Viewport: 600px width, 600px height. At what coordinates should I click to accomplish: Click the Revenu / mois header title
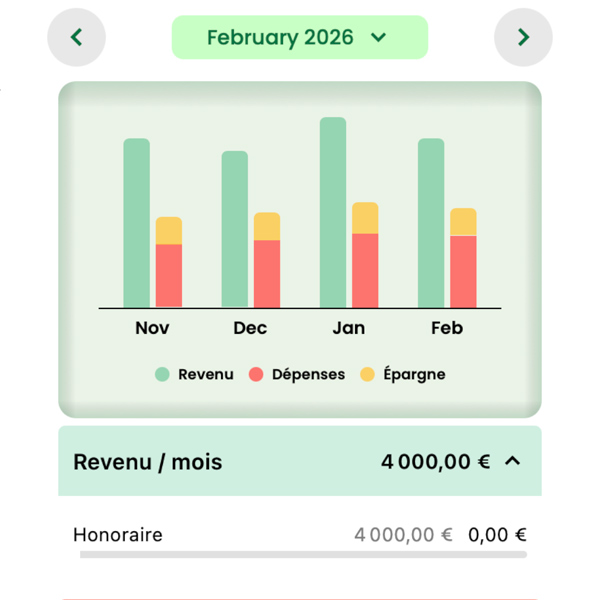click(148, 462)
